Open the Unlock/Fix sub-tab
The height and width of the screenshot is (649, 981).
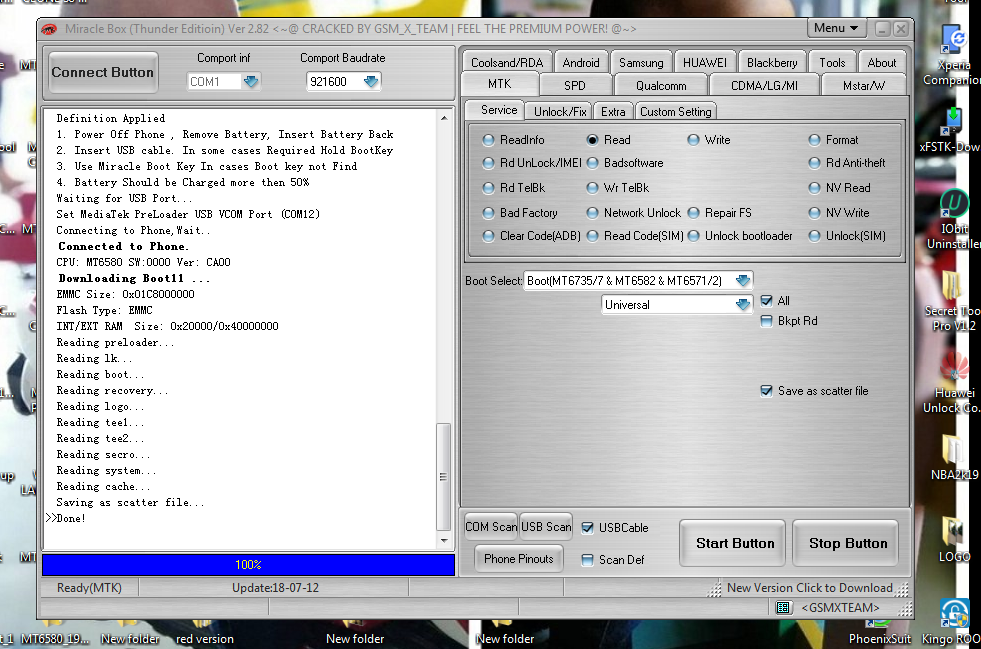point(559,111)
